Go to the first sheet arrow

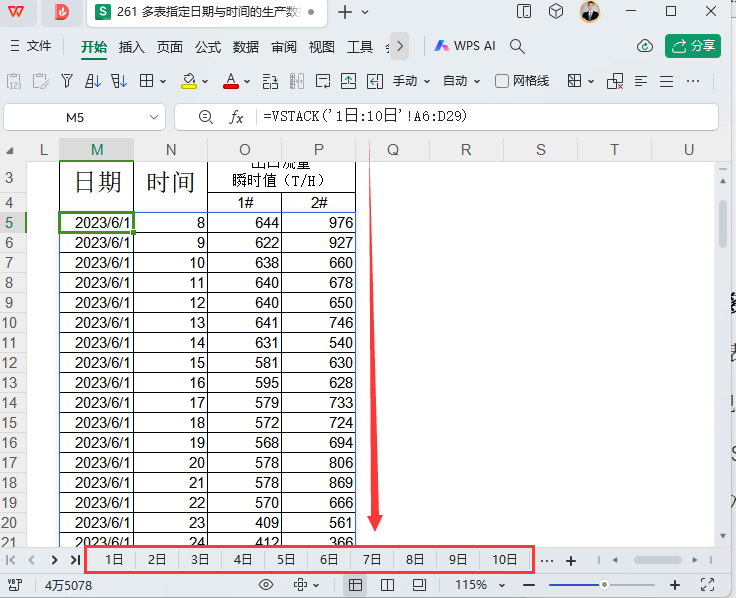coord(10,560)
